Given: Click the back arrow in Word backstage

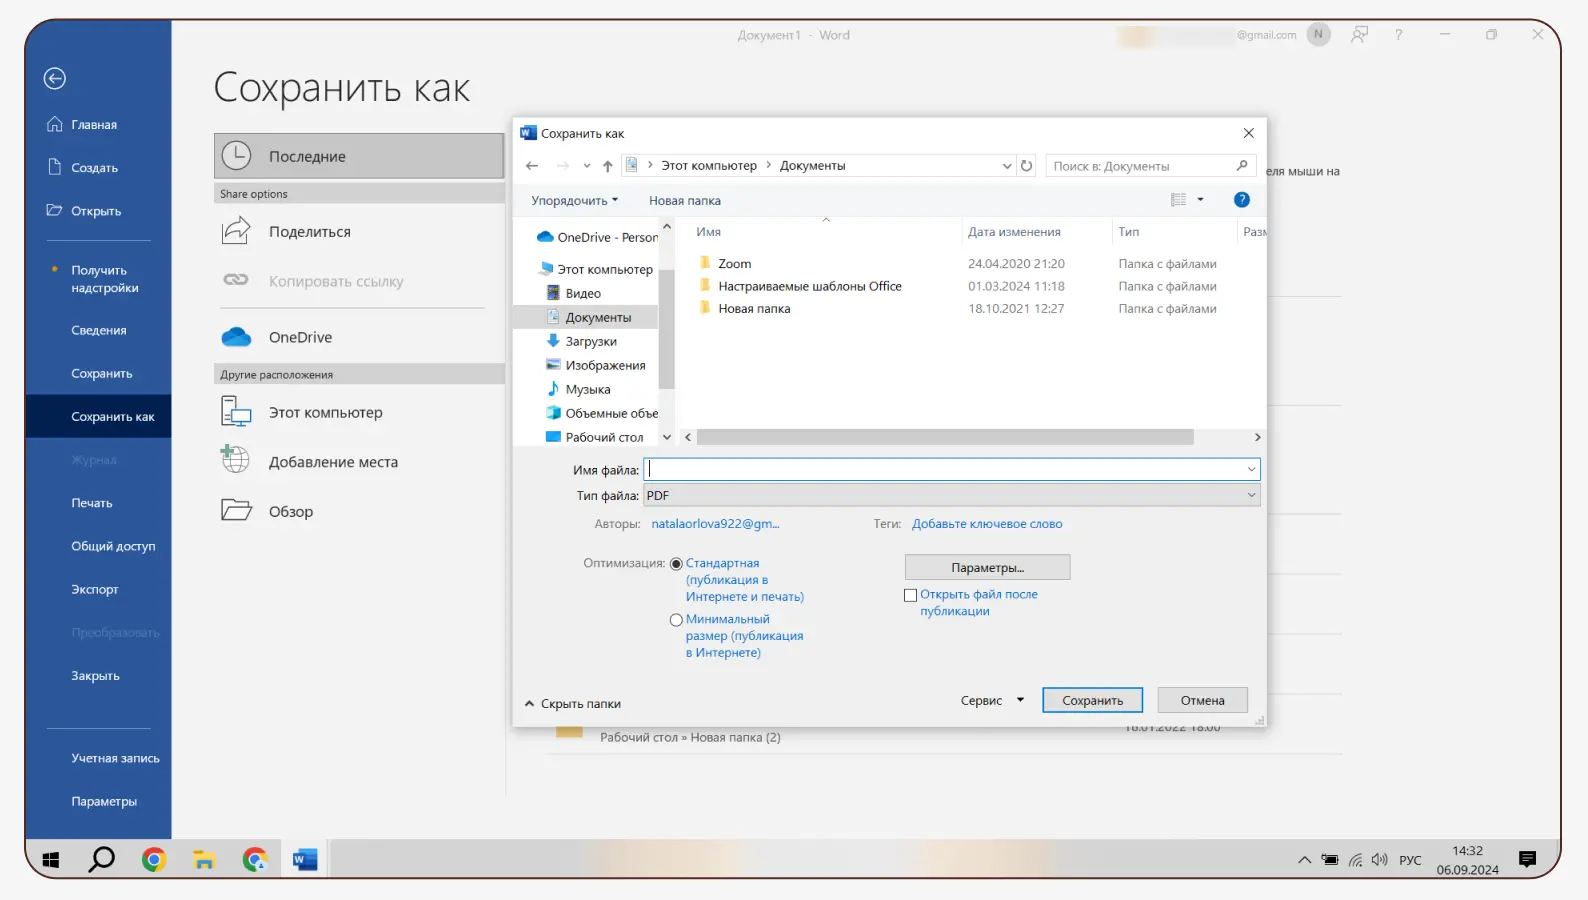Looking at the screenshot, I should 55,78.
